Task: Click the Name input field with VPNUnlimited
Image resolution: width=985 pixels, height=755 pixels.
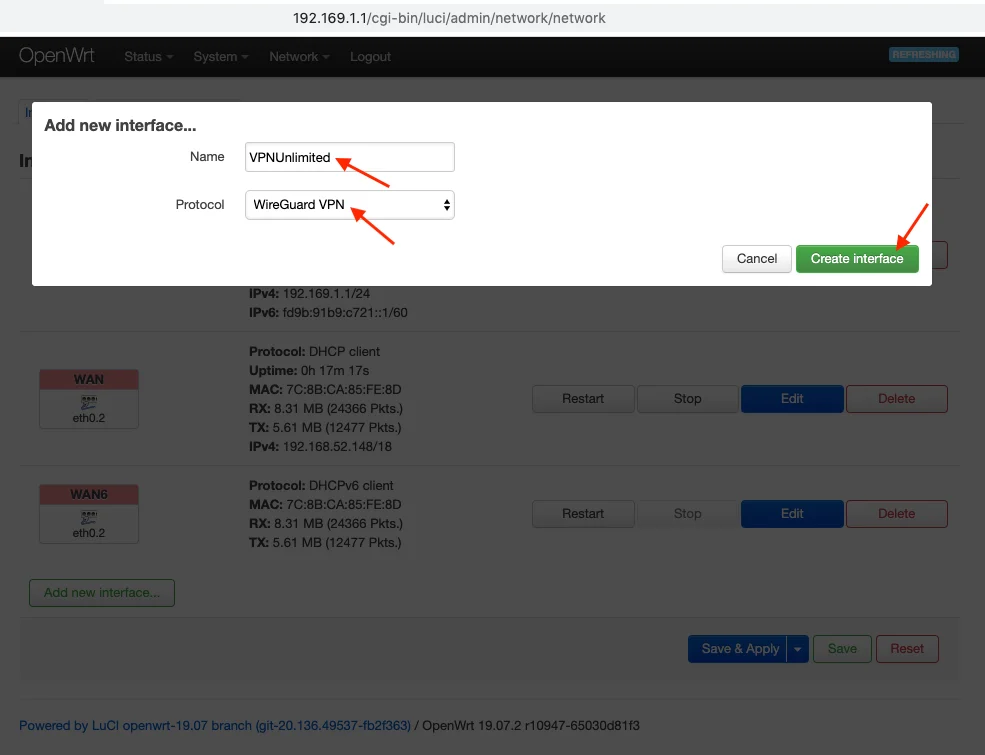Action: [350, 157]
